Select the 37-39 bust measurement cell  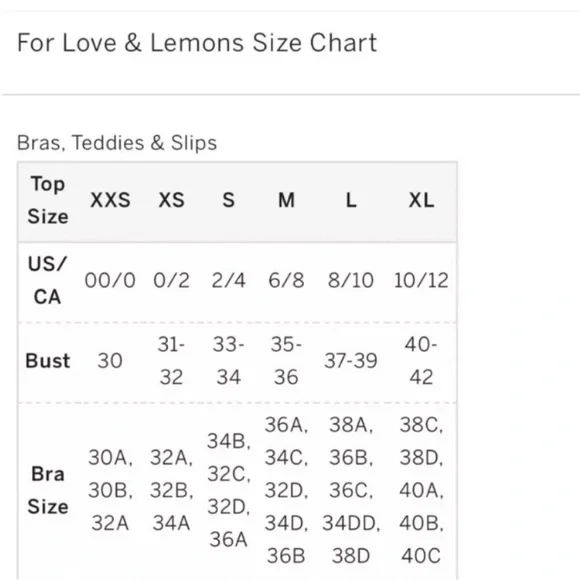coord(351,361)
